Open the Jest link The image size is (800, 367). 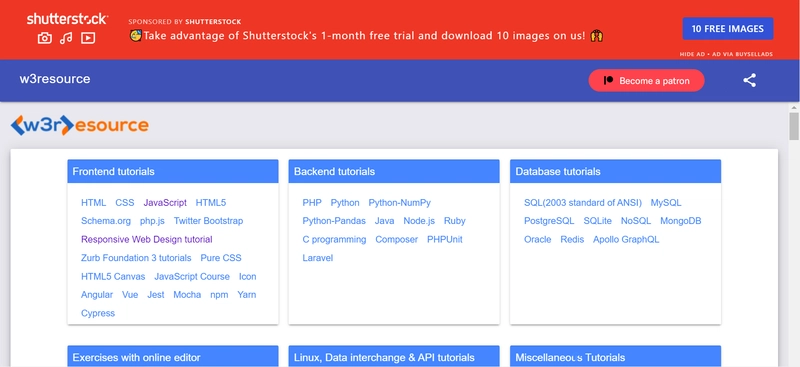tap(156, 295)
